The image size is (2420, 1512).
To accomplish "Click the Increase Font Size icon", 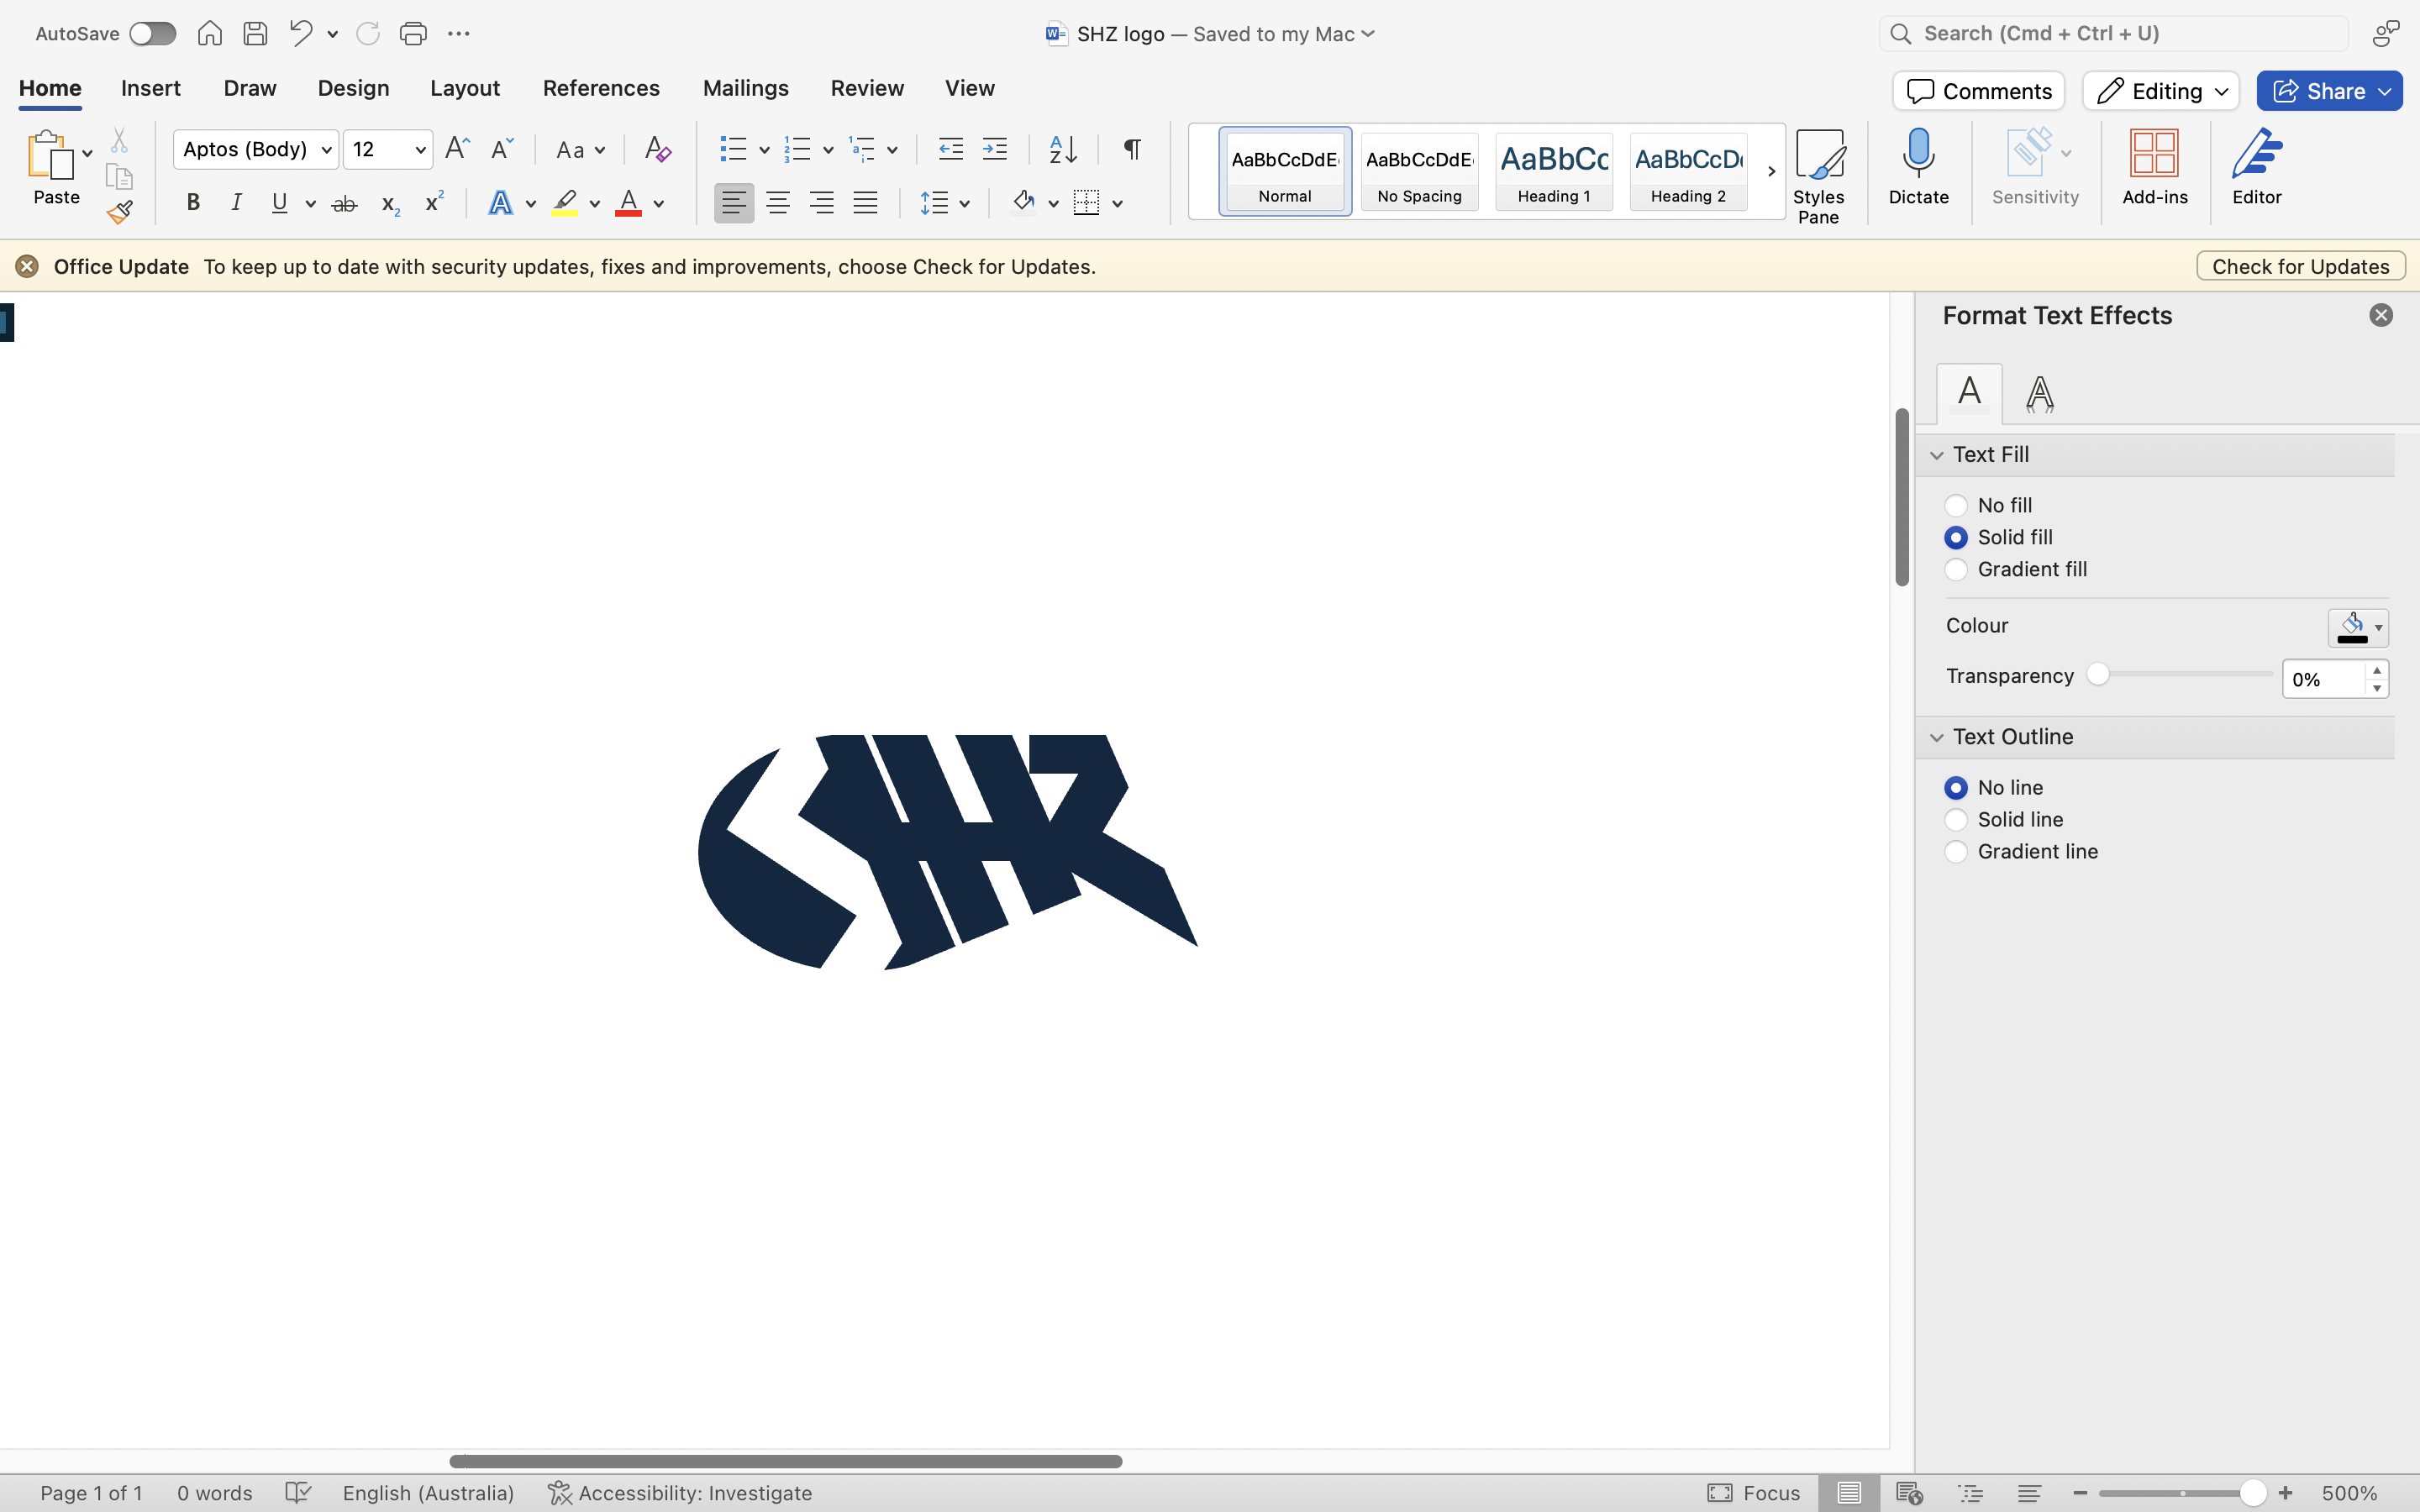I will 457,149.
